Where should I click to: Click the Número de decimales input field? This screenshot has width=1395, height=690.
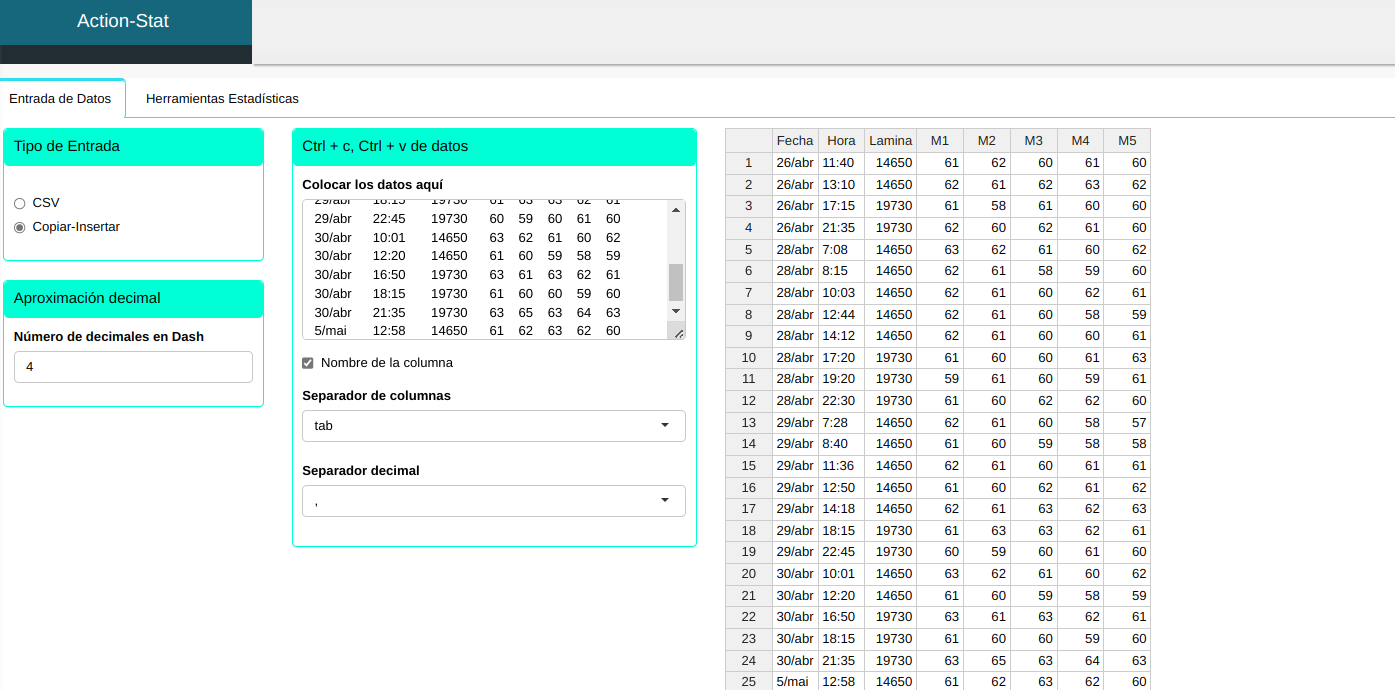pyautogui.click(x=133, y=367)
